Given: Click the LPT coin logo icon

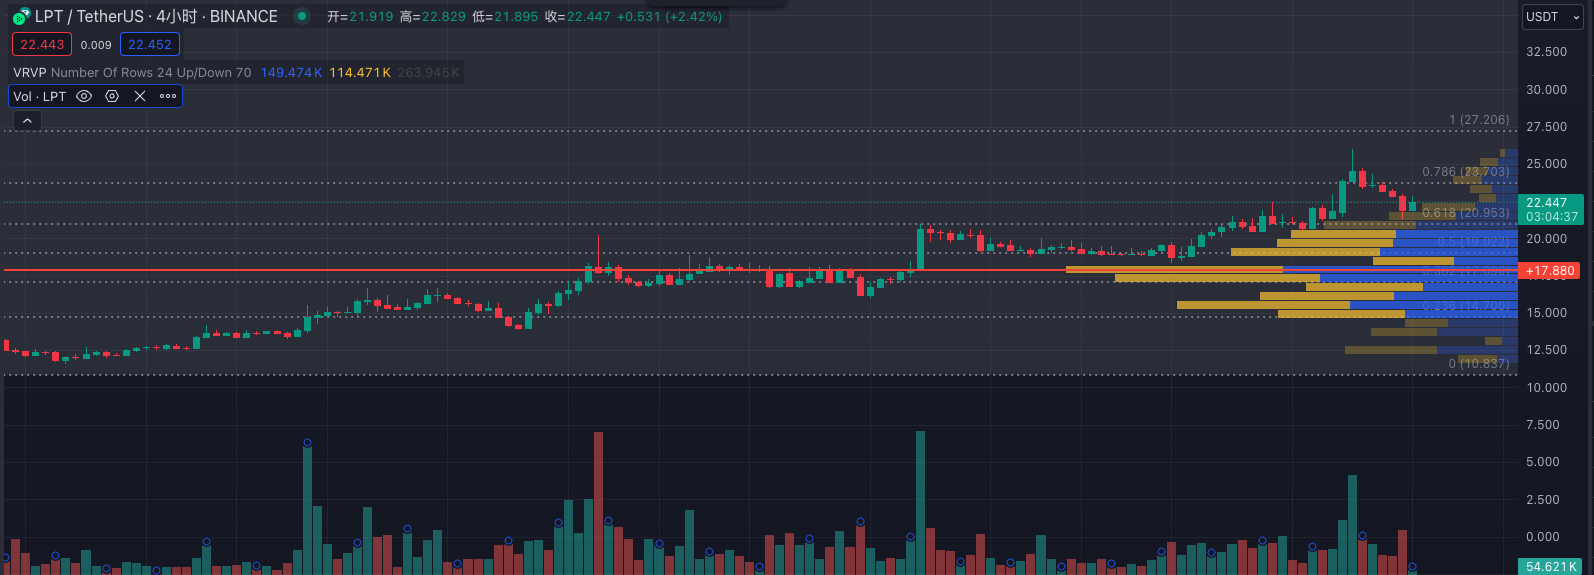Looking at the screenshot, I should coord(20,17).
